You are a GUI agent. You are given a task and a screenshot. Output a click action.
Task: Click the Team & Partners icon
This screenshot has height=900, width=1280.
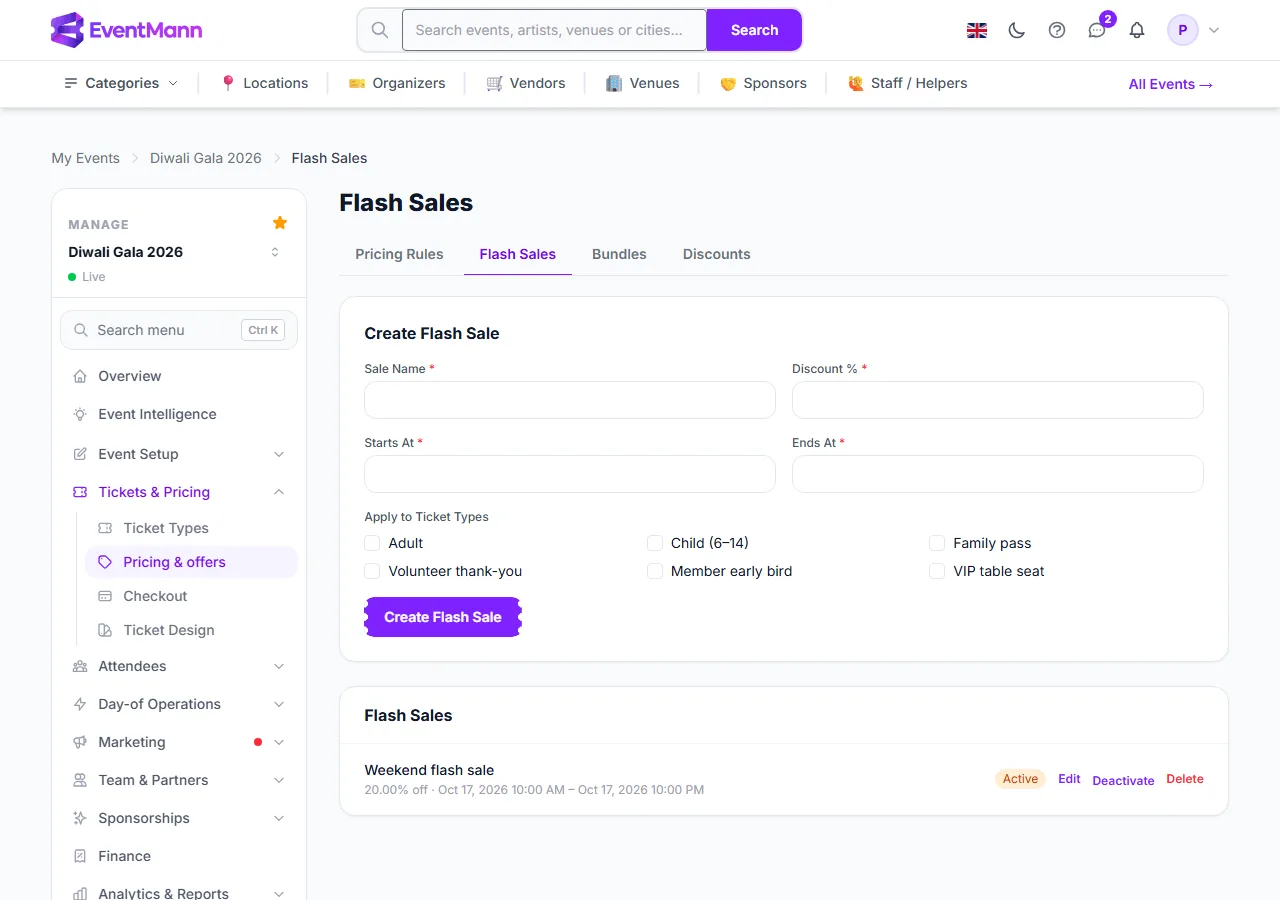[x=80, y=780]
